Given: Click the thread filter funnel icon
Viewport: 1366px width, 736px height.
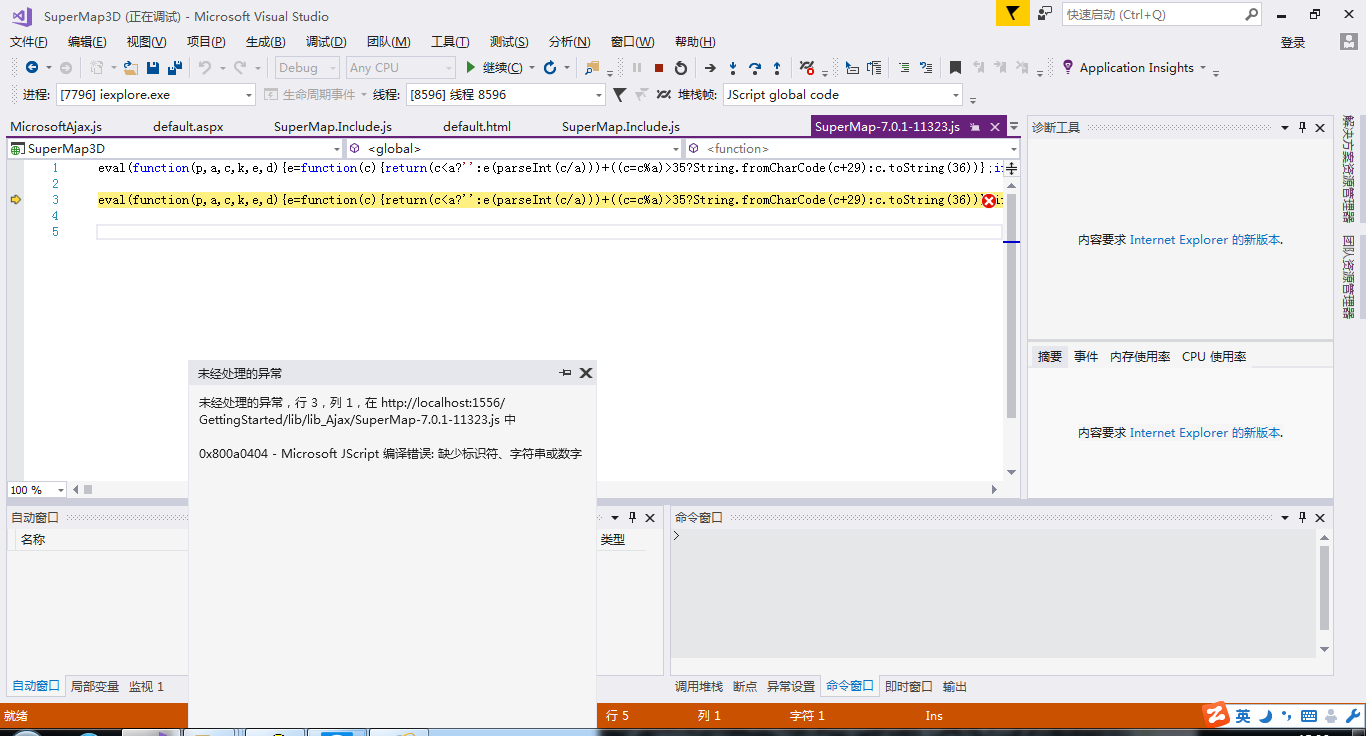Looking at the screenshot, I should pos(619,95).
